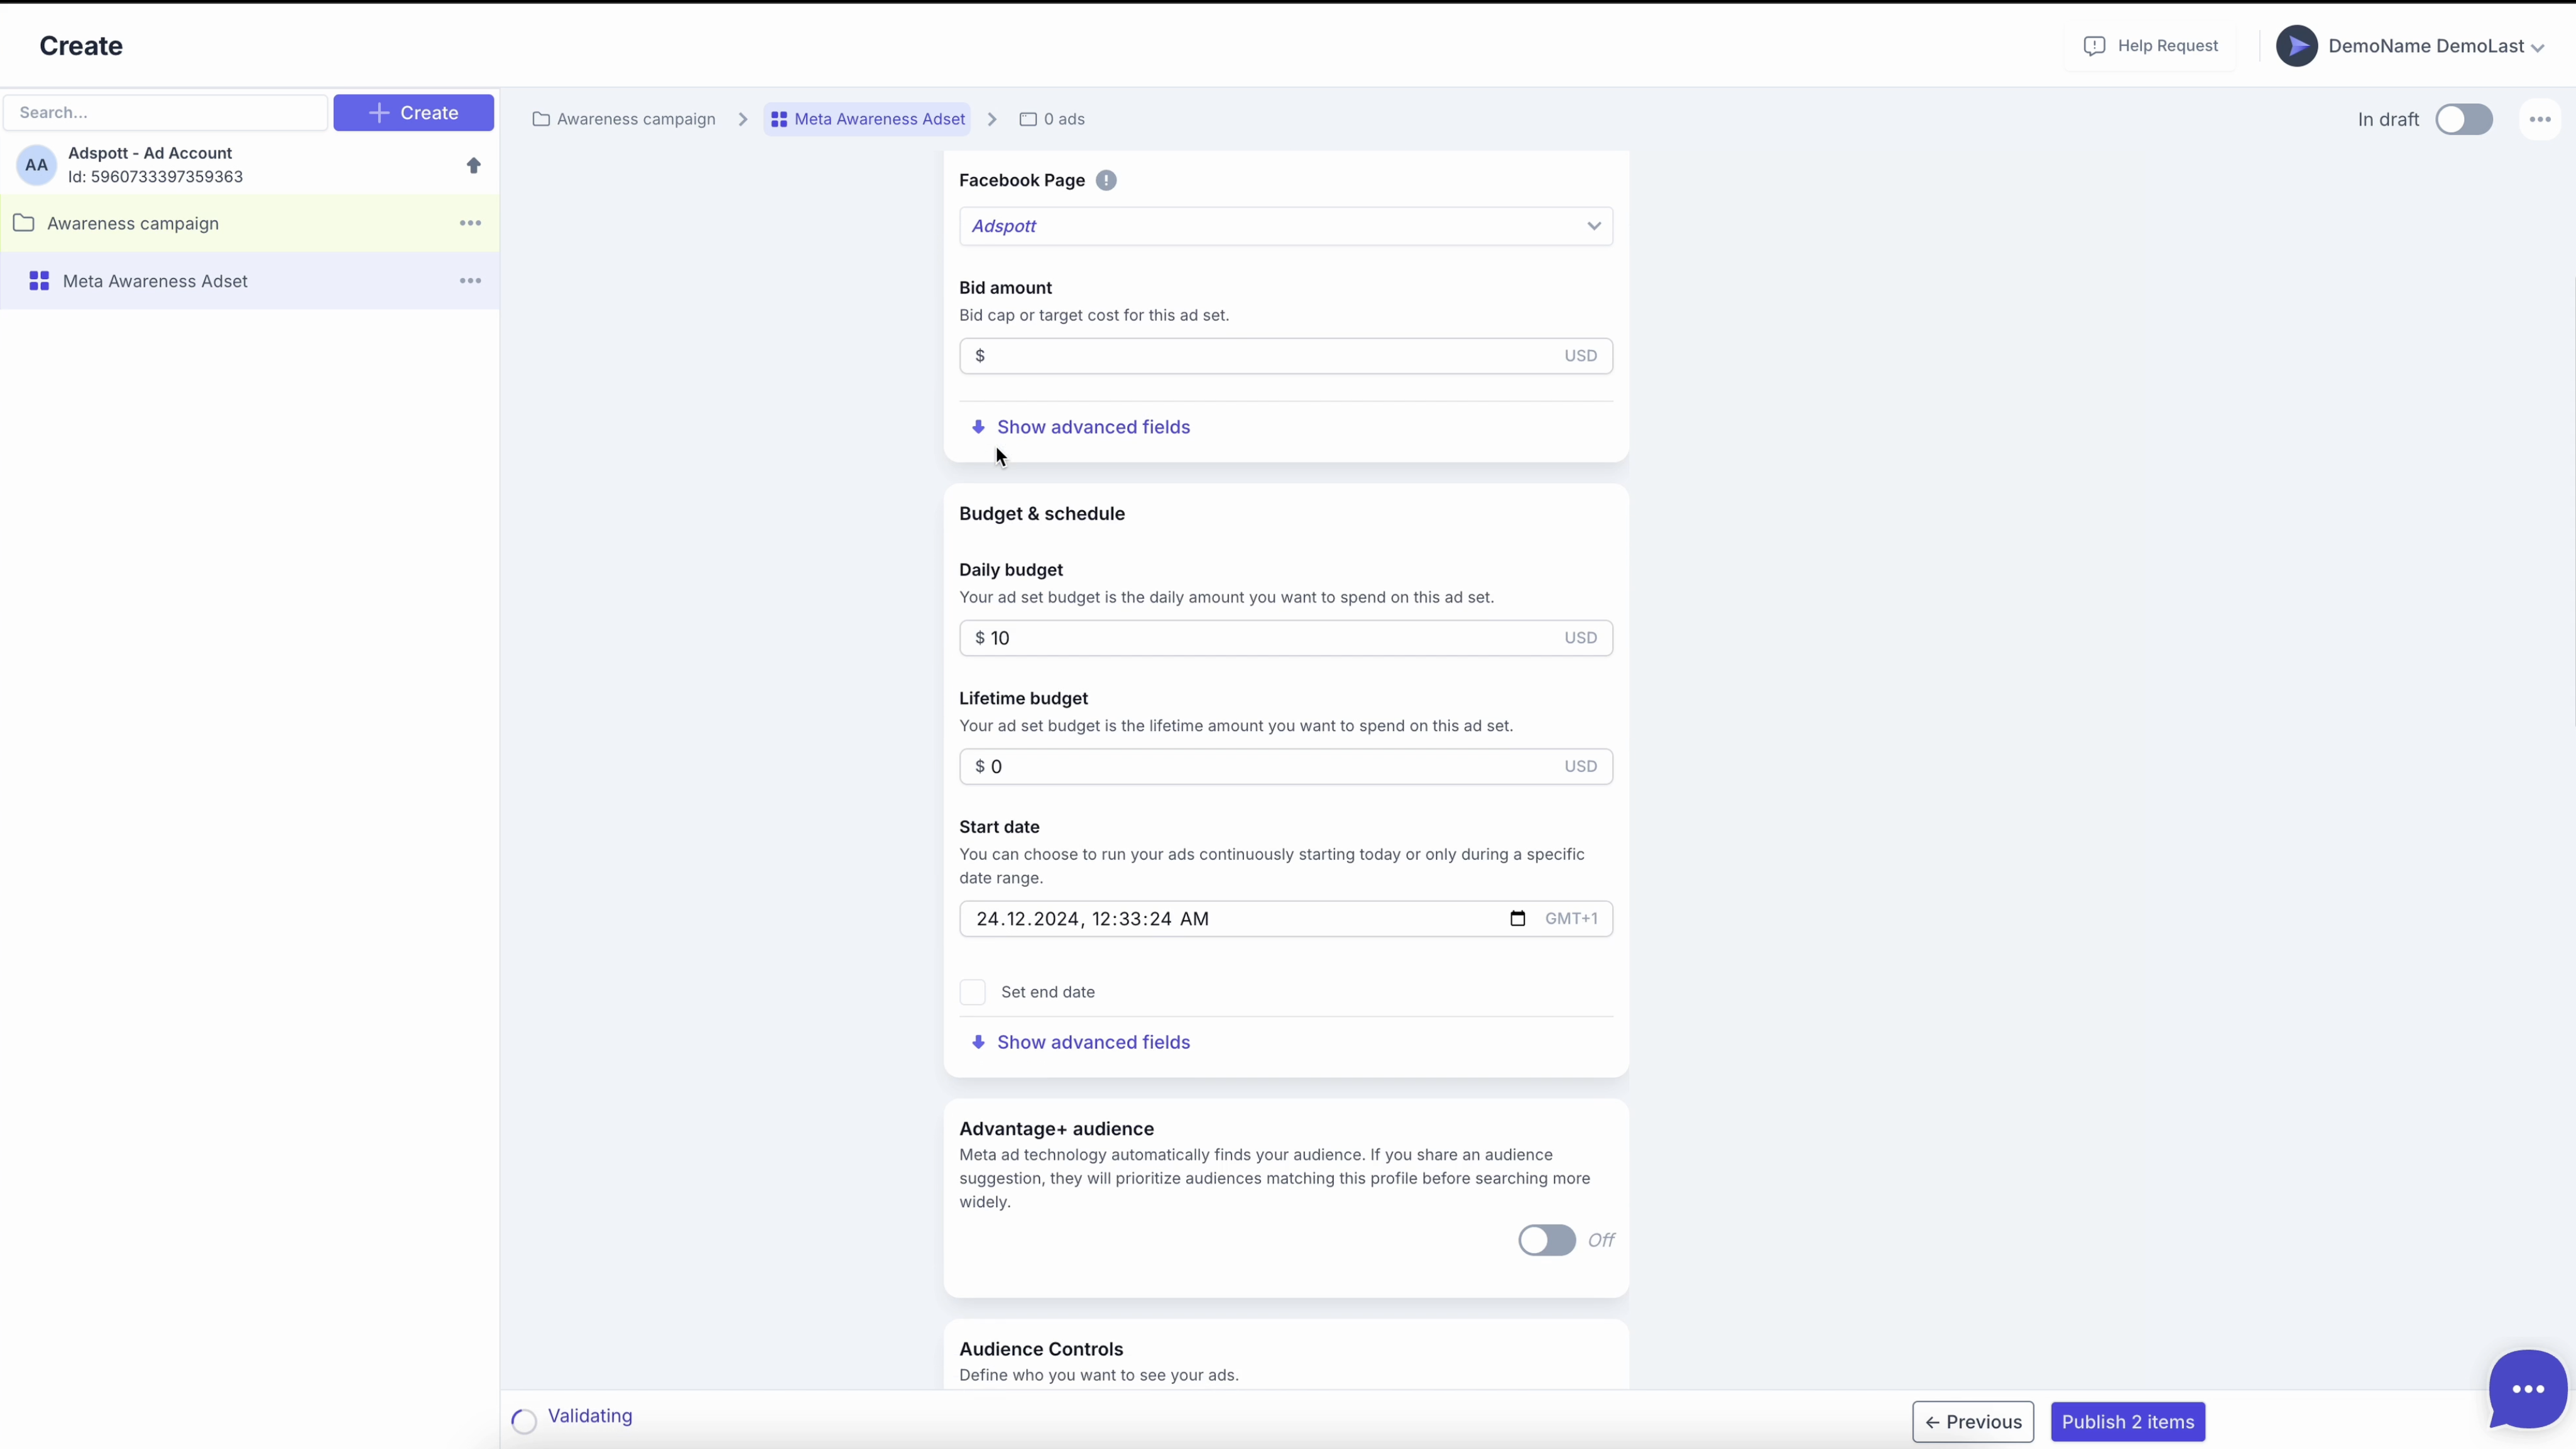Toggle the In draft switch
This screenshot has width=2576, height=1449.
tap(2464, 119)
